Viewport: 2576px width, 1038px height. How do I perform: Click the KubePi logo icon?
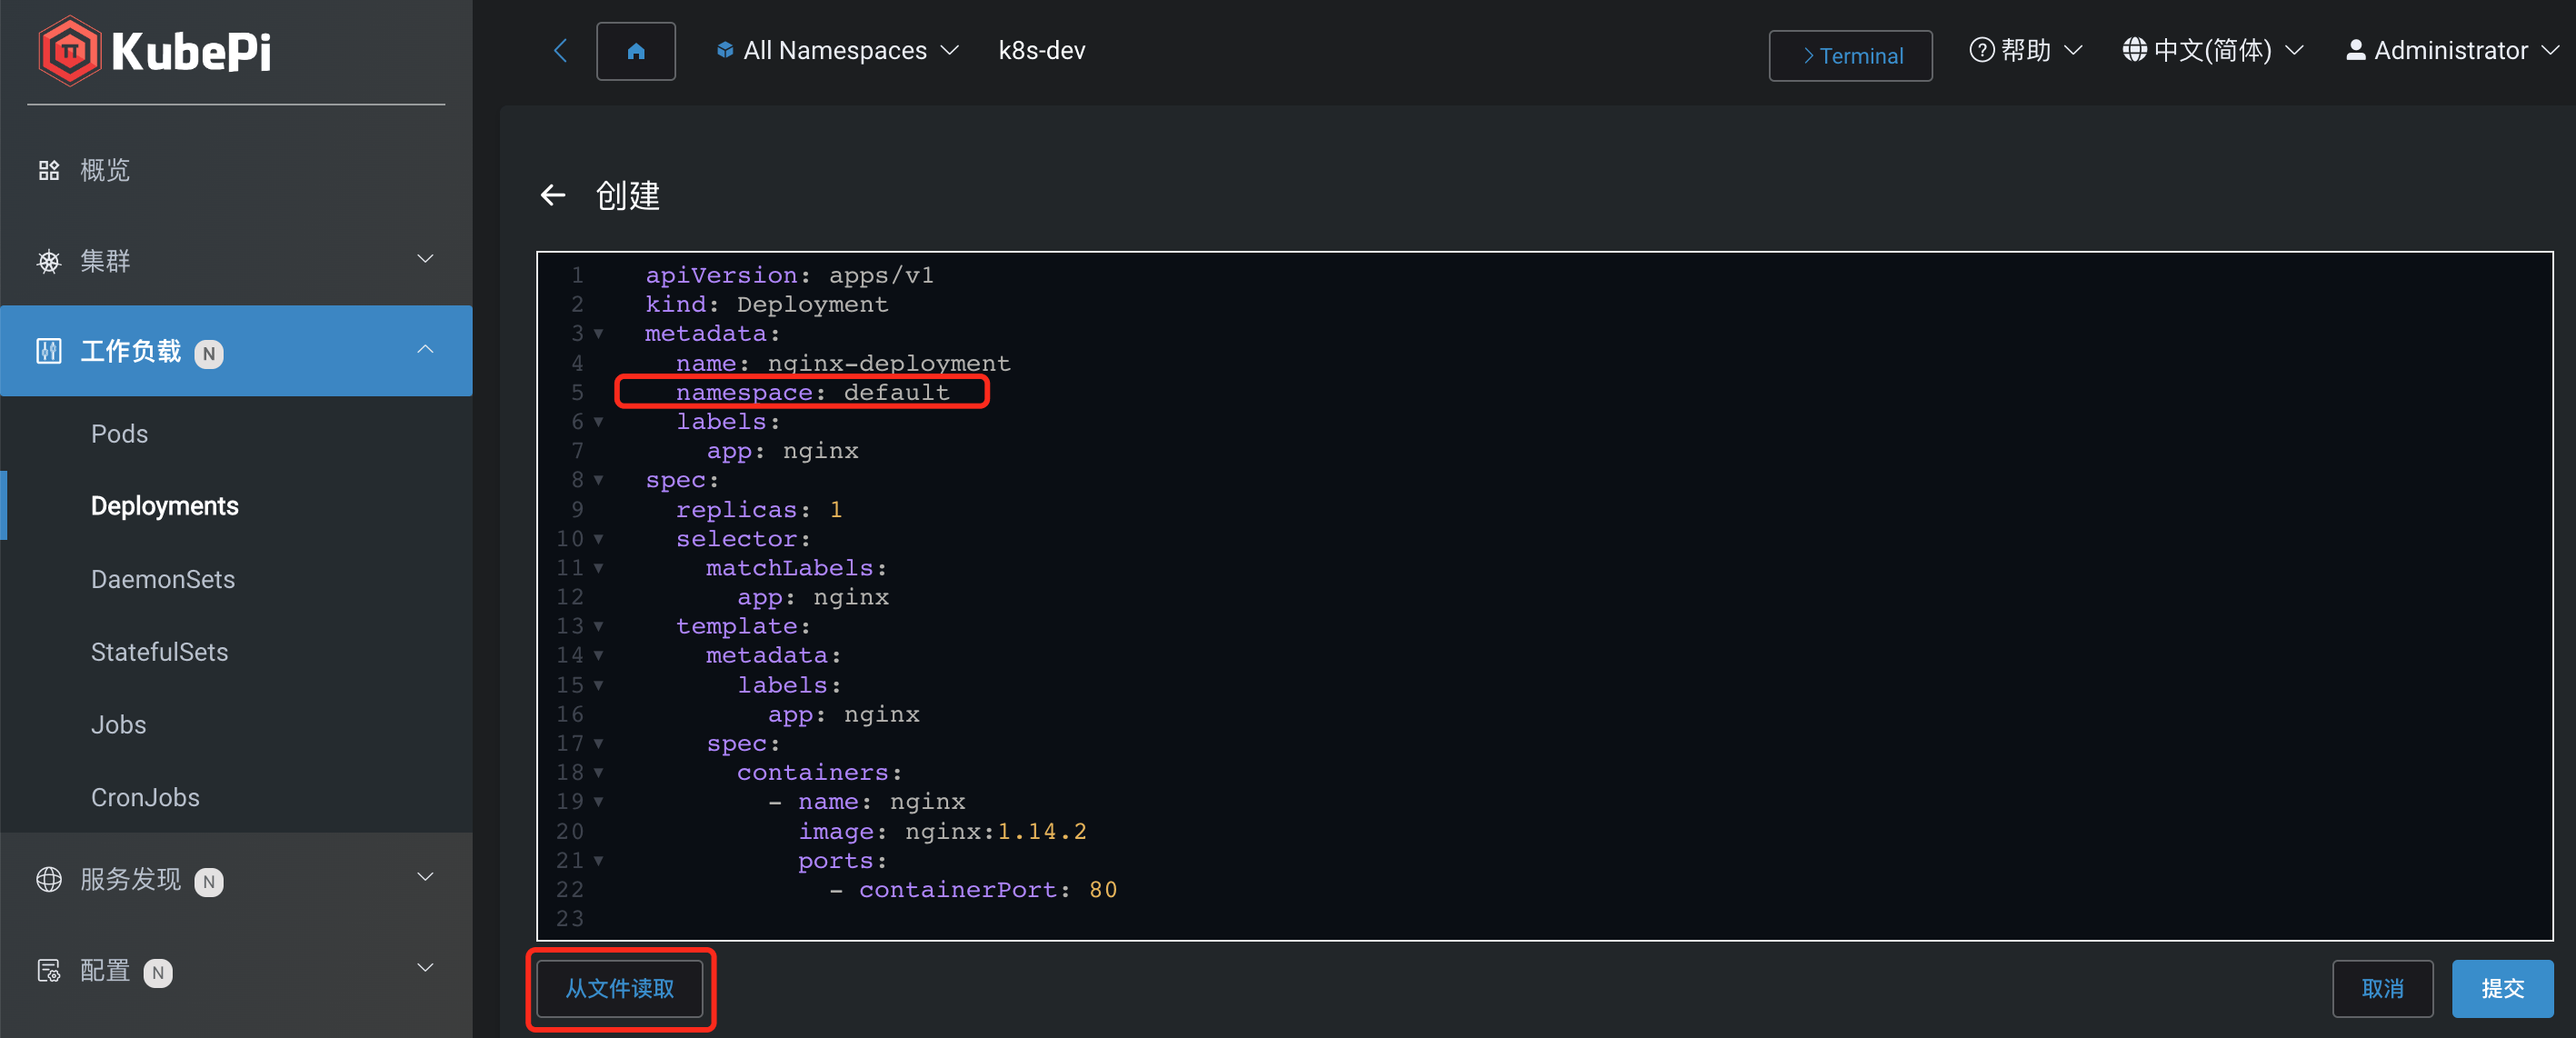click(68, 51)
